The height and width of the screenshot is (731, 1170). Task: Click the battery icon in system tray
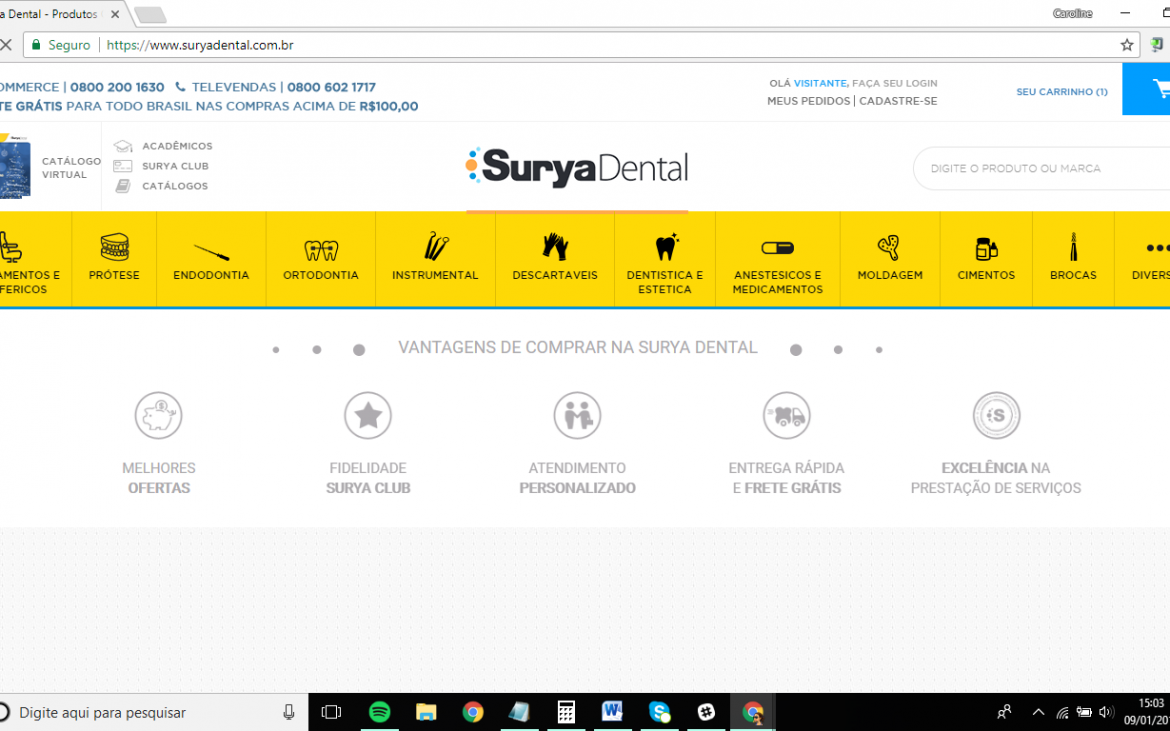[x=1084, y=712]
